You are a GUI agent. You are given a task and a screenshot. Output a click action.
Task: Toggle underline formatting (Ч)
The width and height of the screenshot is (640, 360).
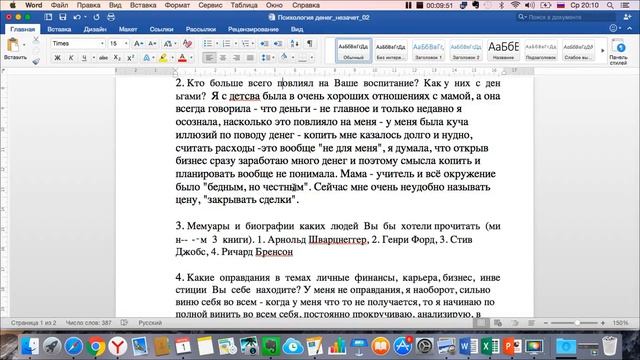(84, 58)
